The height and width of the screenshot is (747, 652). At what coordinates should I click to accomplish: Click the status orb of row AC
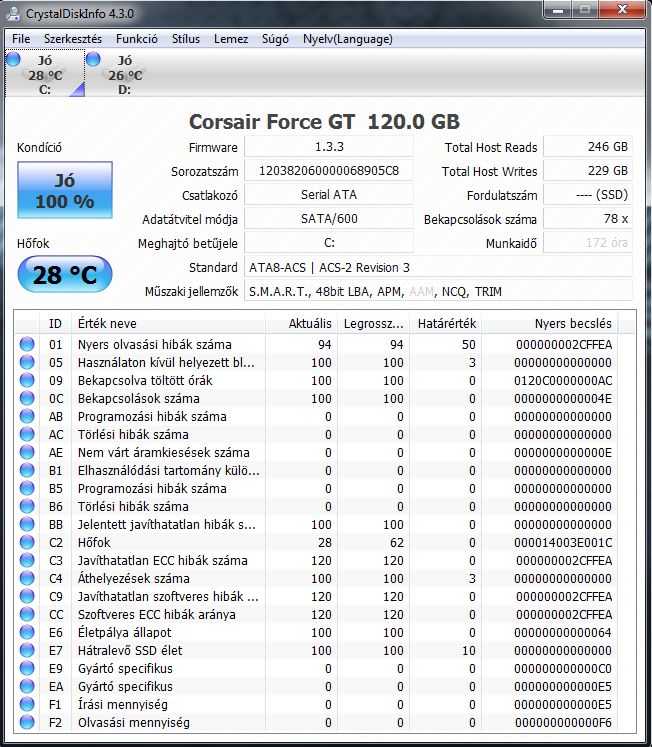pyautogui.click(x=27, y=434)
